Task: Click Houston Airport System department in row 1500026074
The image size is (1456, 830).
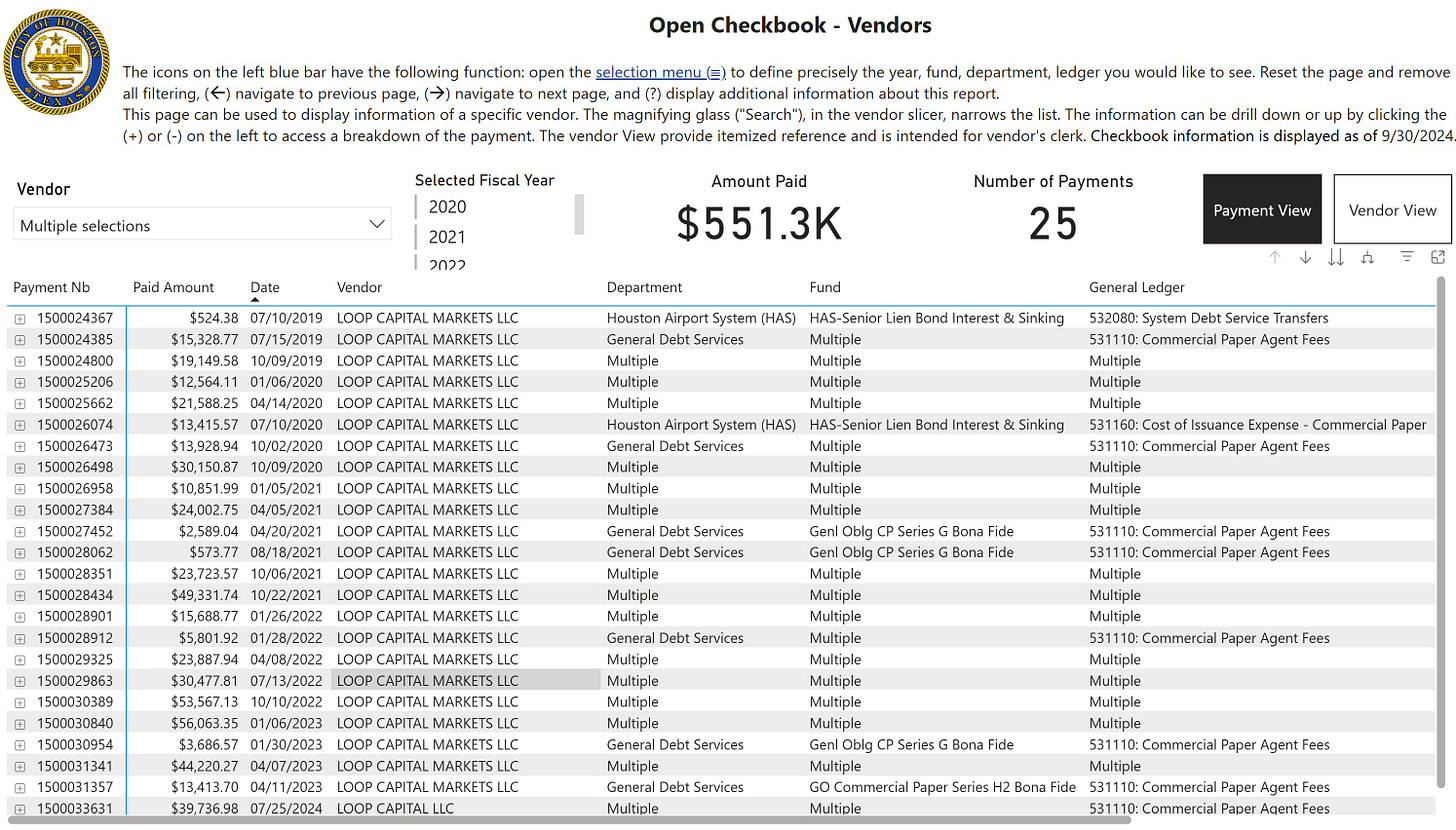Action: [702, 425]
